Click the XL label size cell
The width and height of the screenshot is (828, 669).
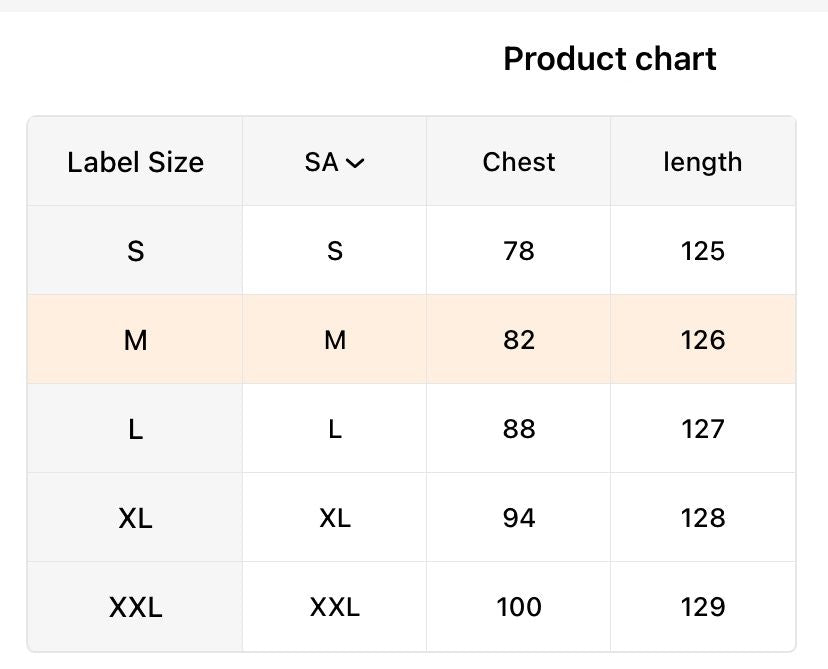[135, 518]
